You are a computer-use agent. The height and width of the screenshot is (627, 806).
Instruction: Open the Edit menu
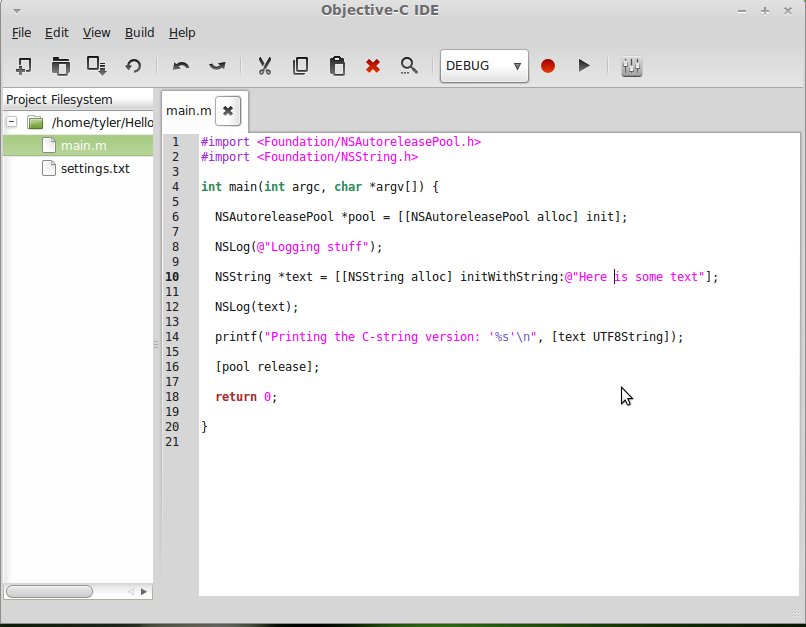pyautogui.click(x=56, y=32)
